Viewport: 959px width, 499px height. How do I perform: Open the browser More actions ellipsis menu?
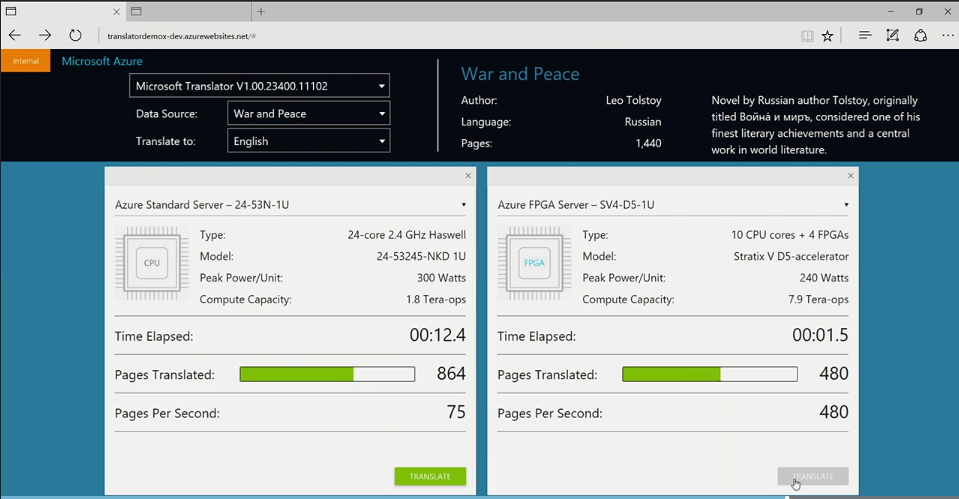click(x=947, y=35)
